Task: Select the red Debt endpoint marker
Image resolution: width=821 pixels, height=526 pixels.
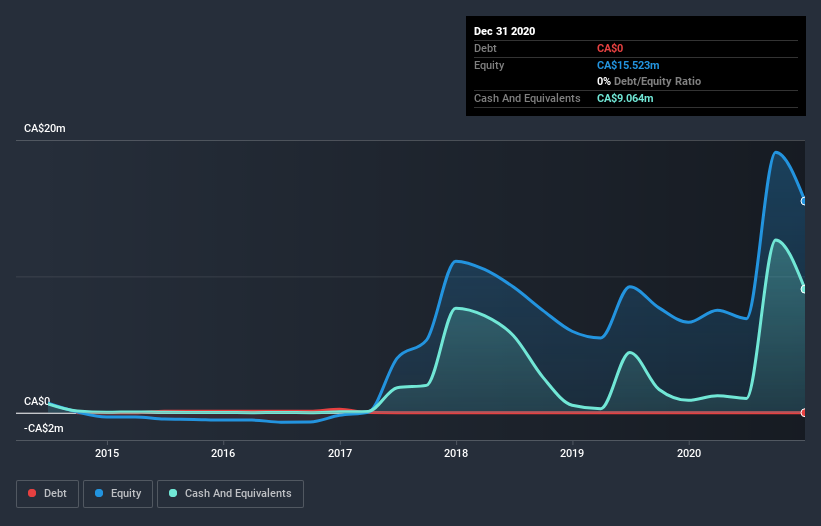Action: [x=804, y=412]
